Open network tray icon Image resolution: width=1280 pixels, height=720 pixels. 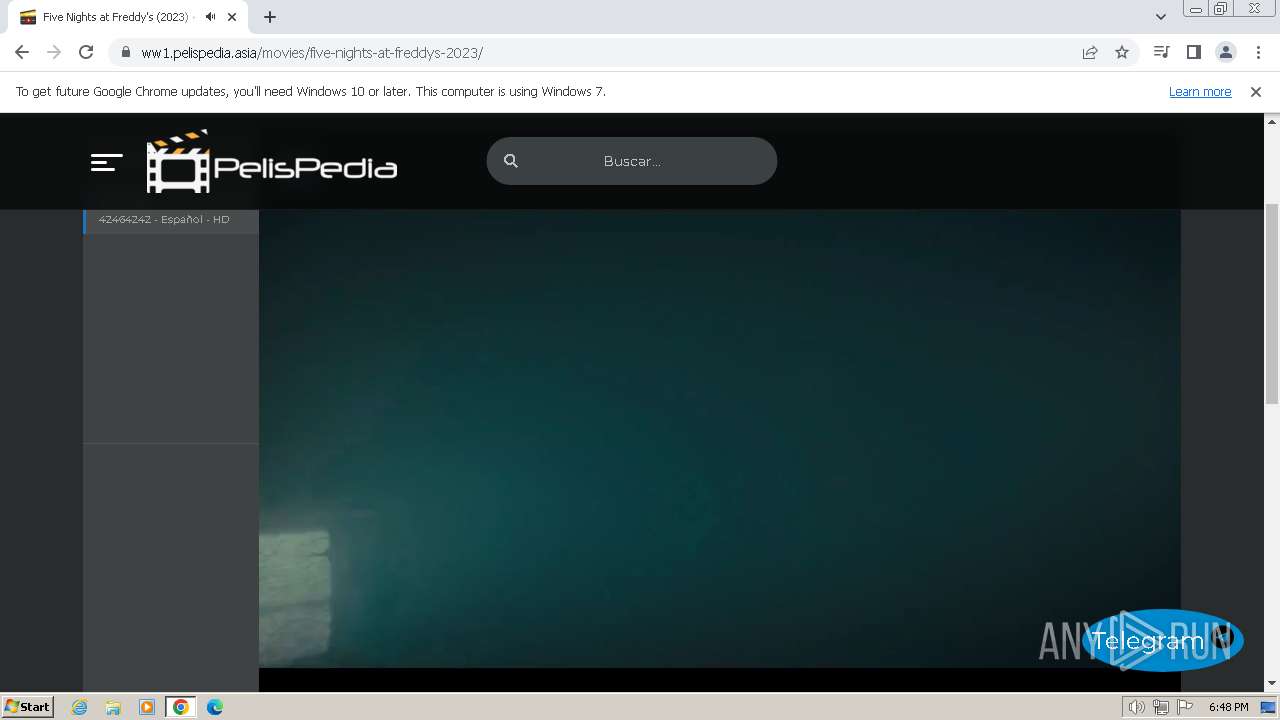[x=1160, y=707]
